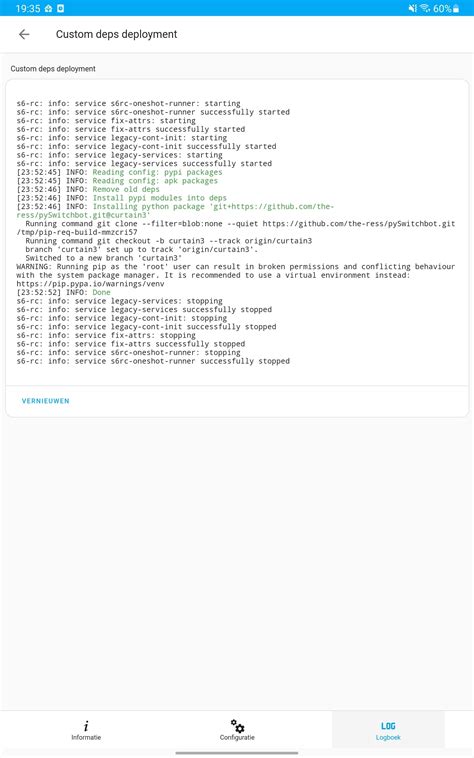
Task: Tap the house notification icon in status bar
Action: pyautogui.click(x=48, y=8)
